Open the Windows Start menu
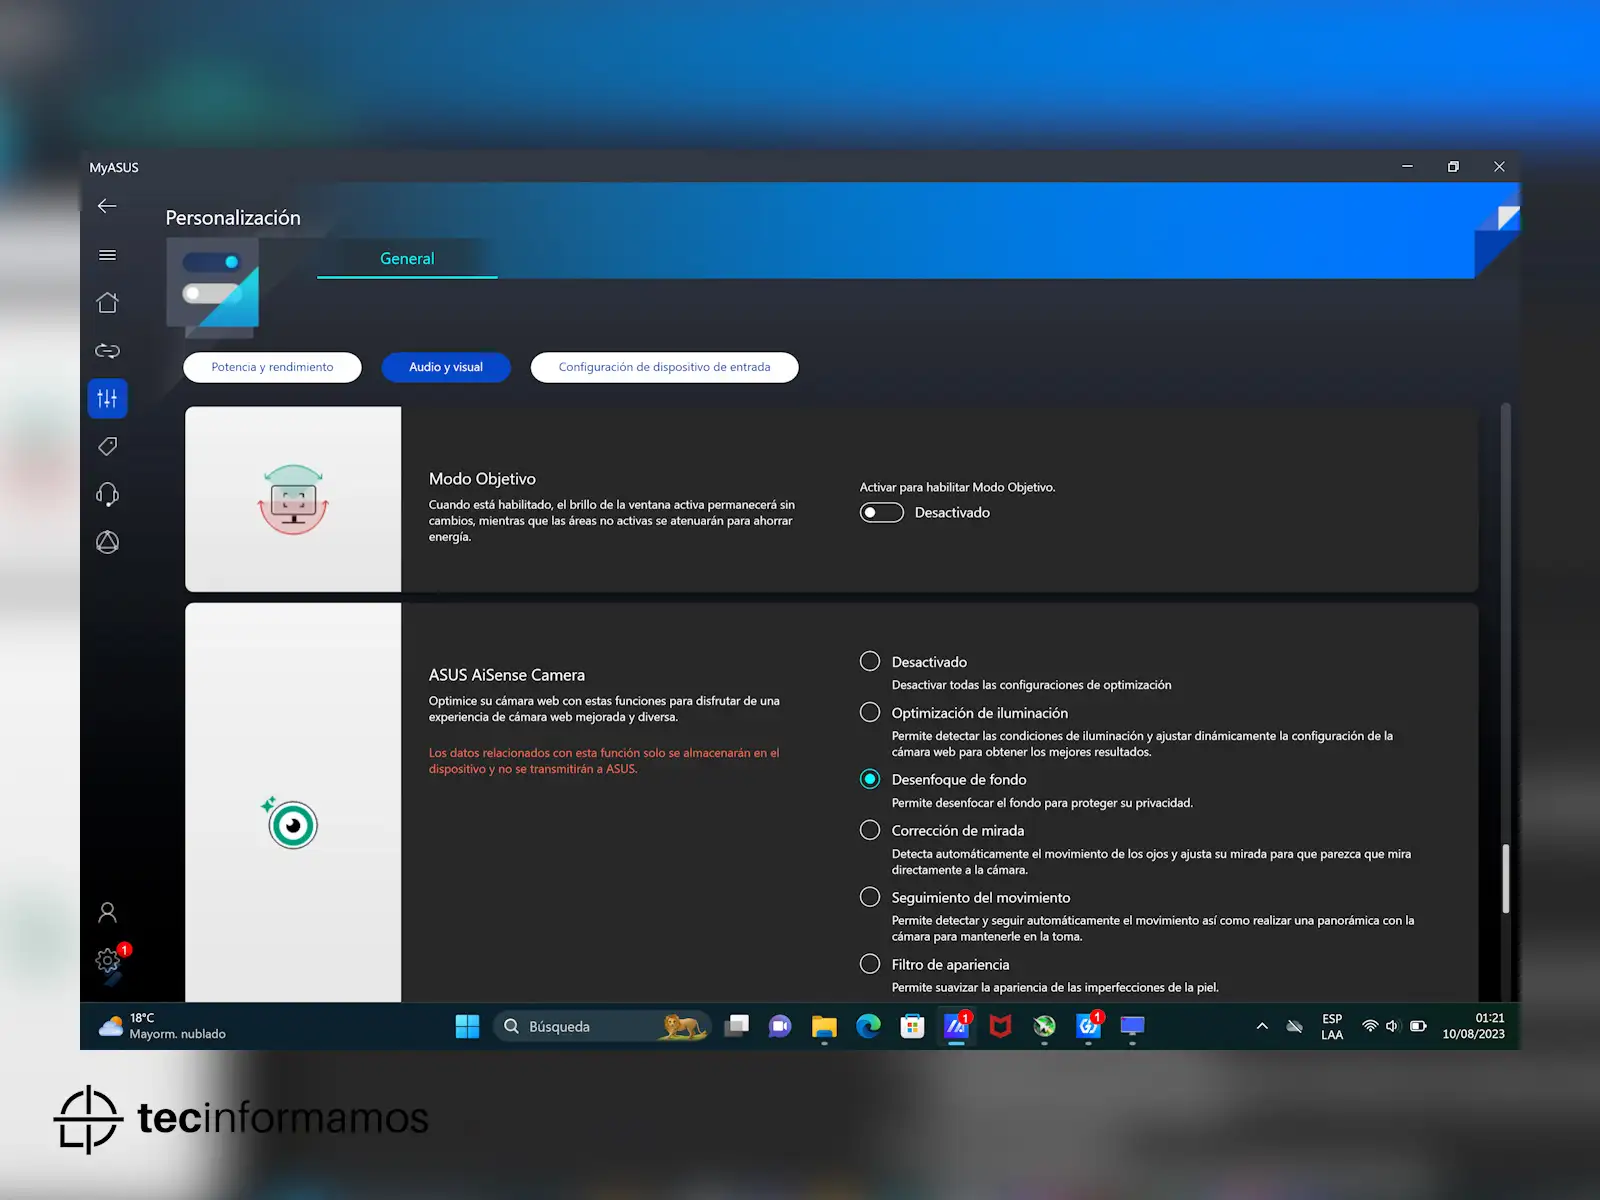Viewport: 1600px width, 1200px height. pyautogui.click(x=467, y=1026)
